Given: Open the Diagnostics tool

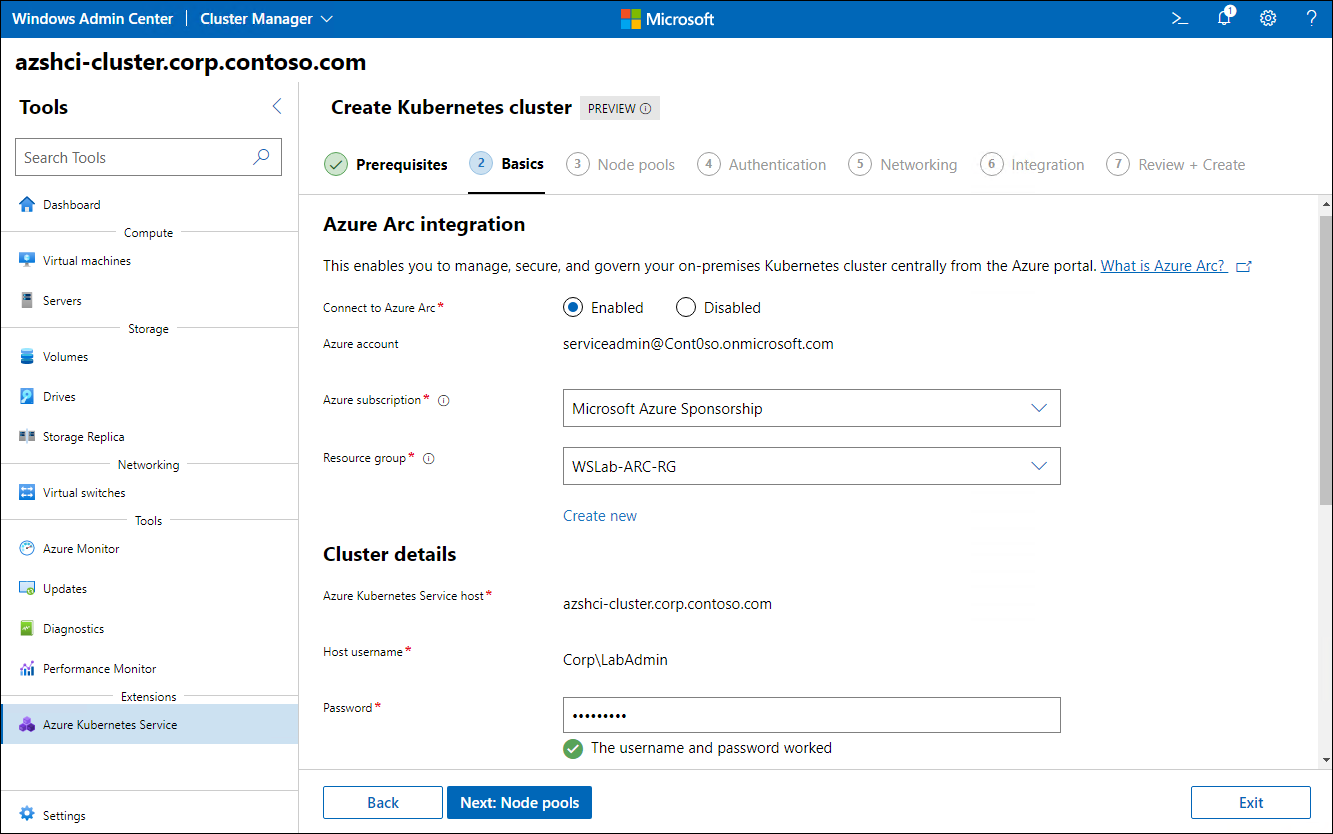Looking at the screenshot, I should (x=75, y=628).
